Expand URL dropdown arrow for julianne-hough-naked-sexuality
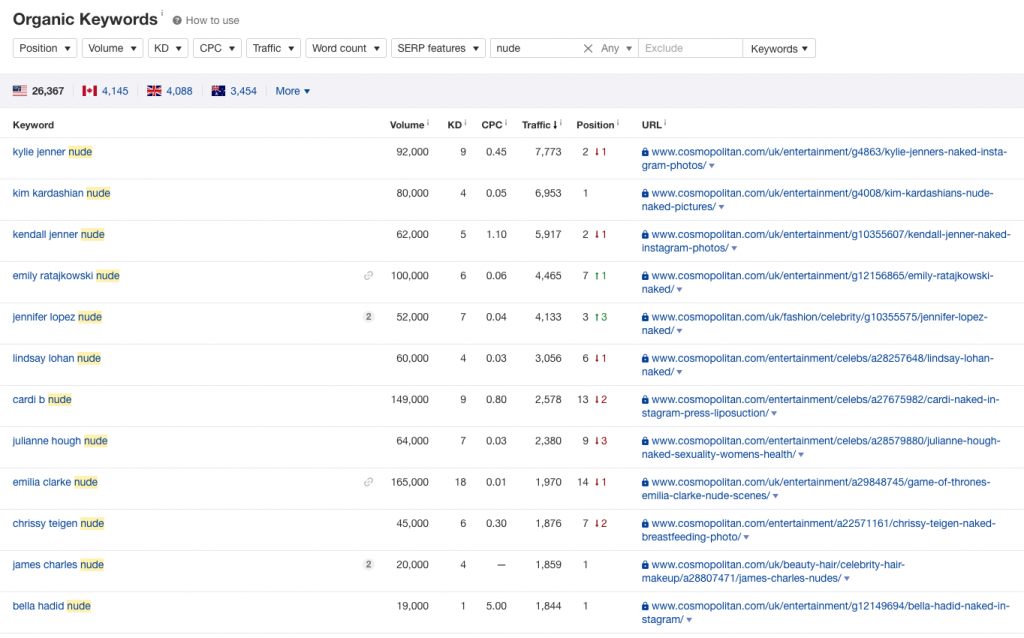 coord(801,455)
